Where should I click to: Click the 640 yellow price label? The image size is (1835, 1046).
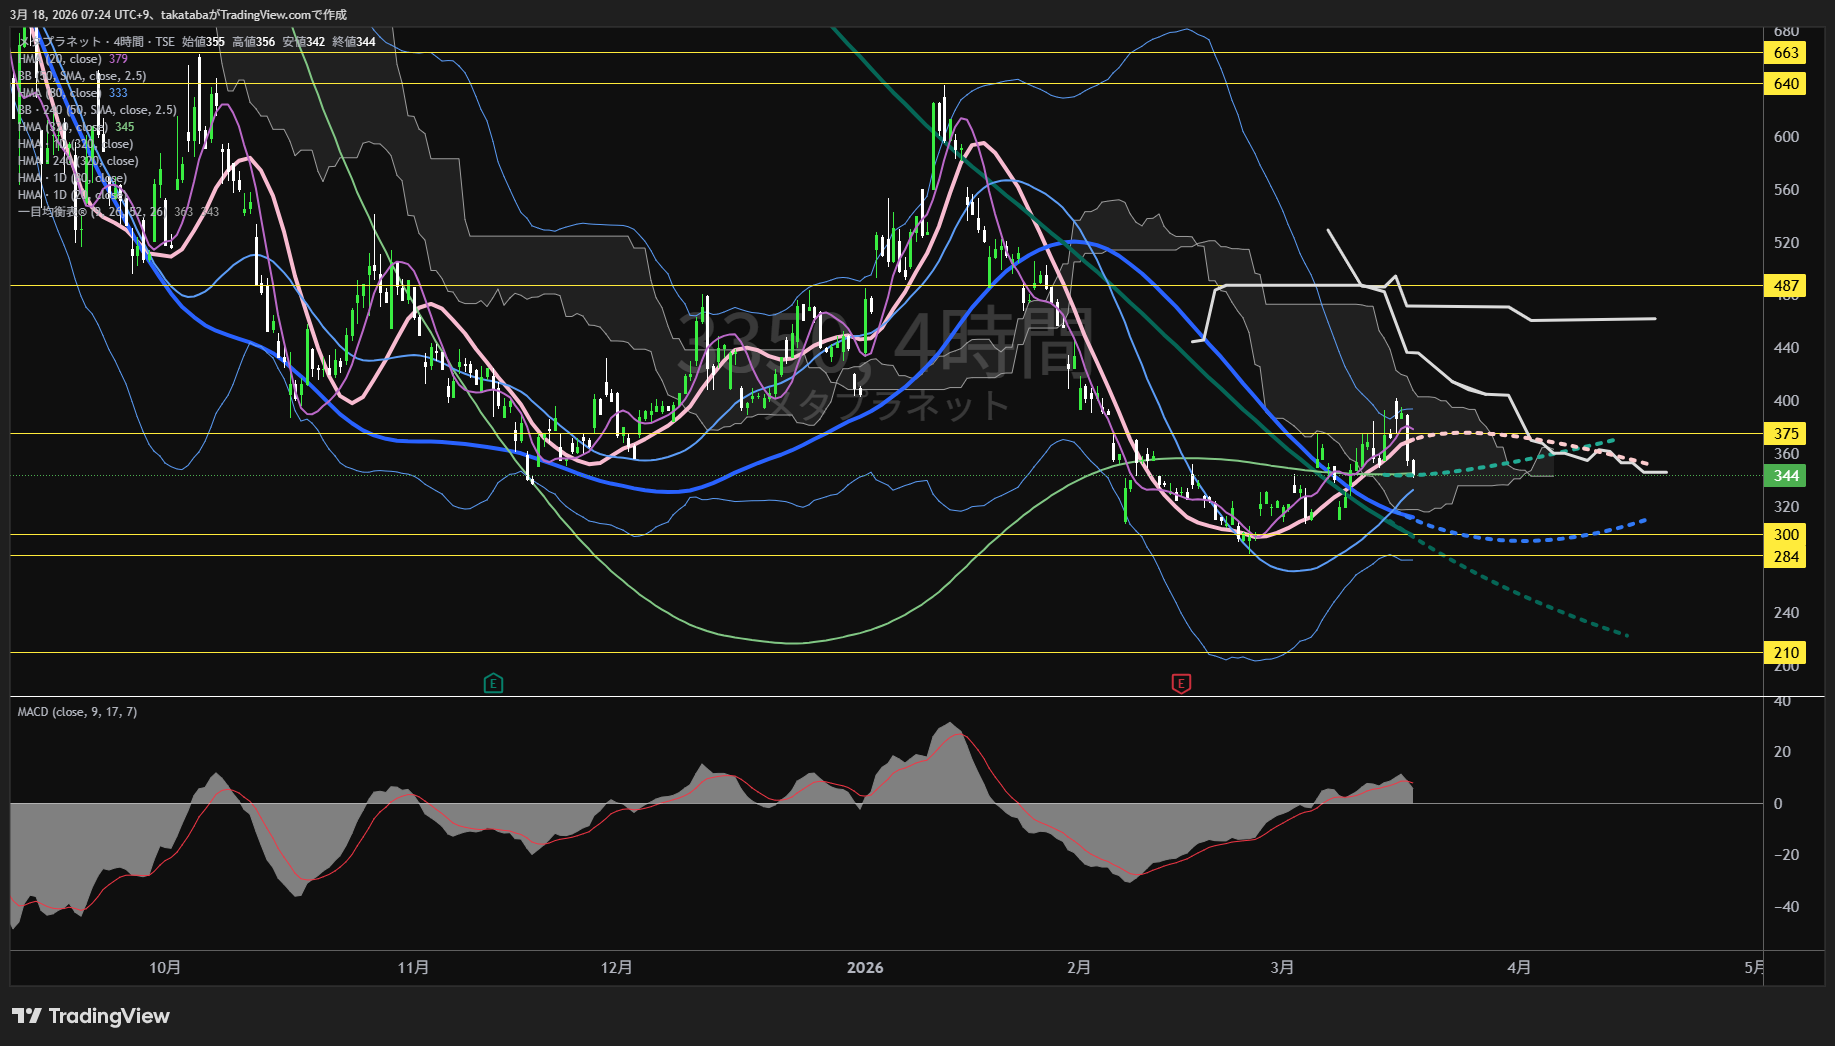(1786, 84)
